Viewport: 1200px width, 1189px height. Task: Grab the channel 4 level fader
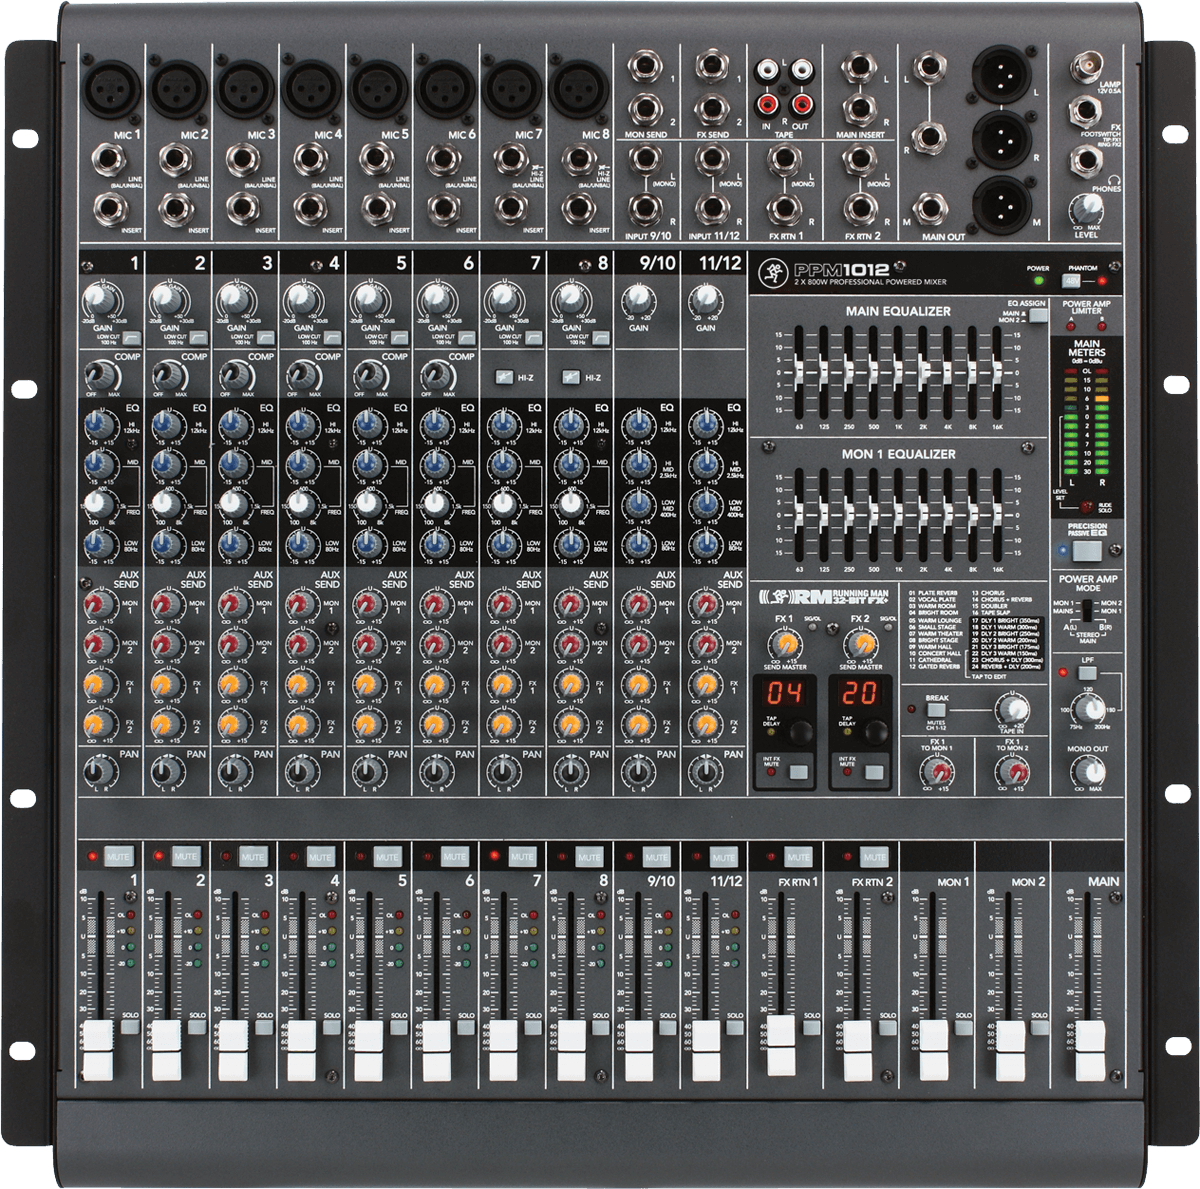tap(301, 1050)
